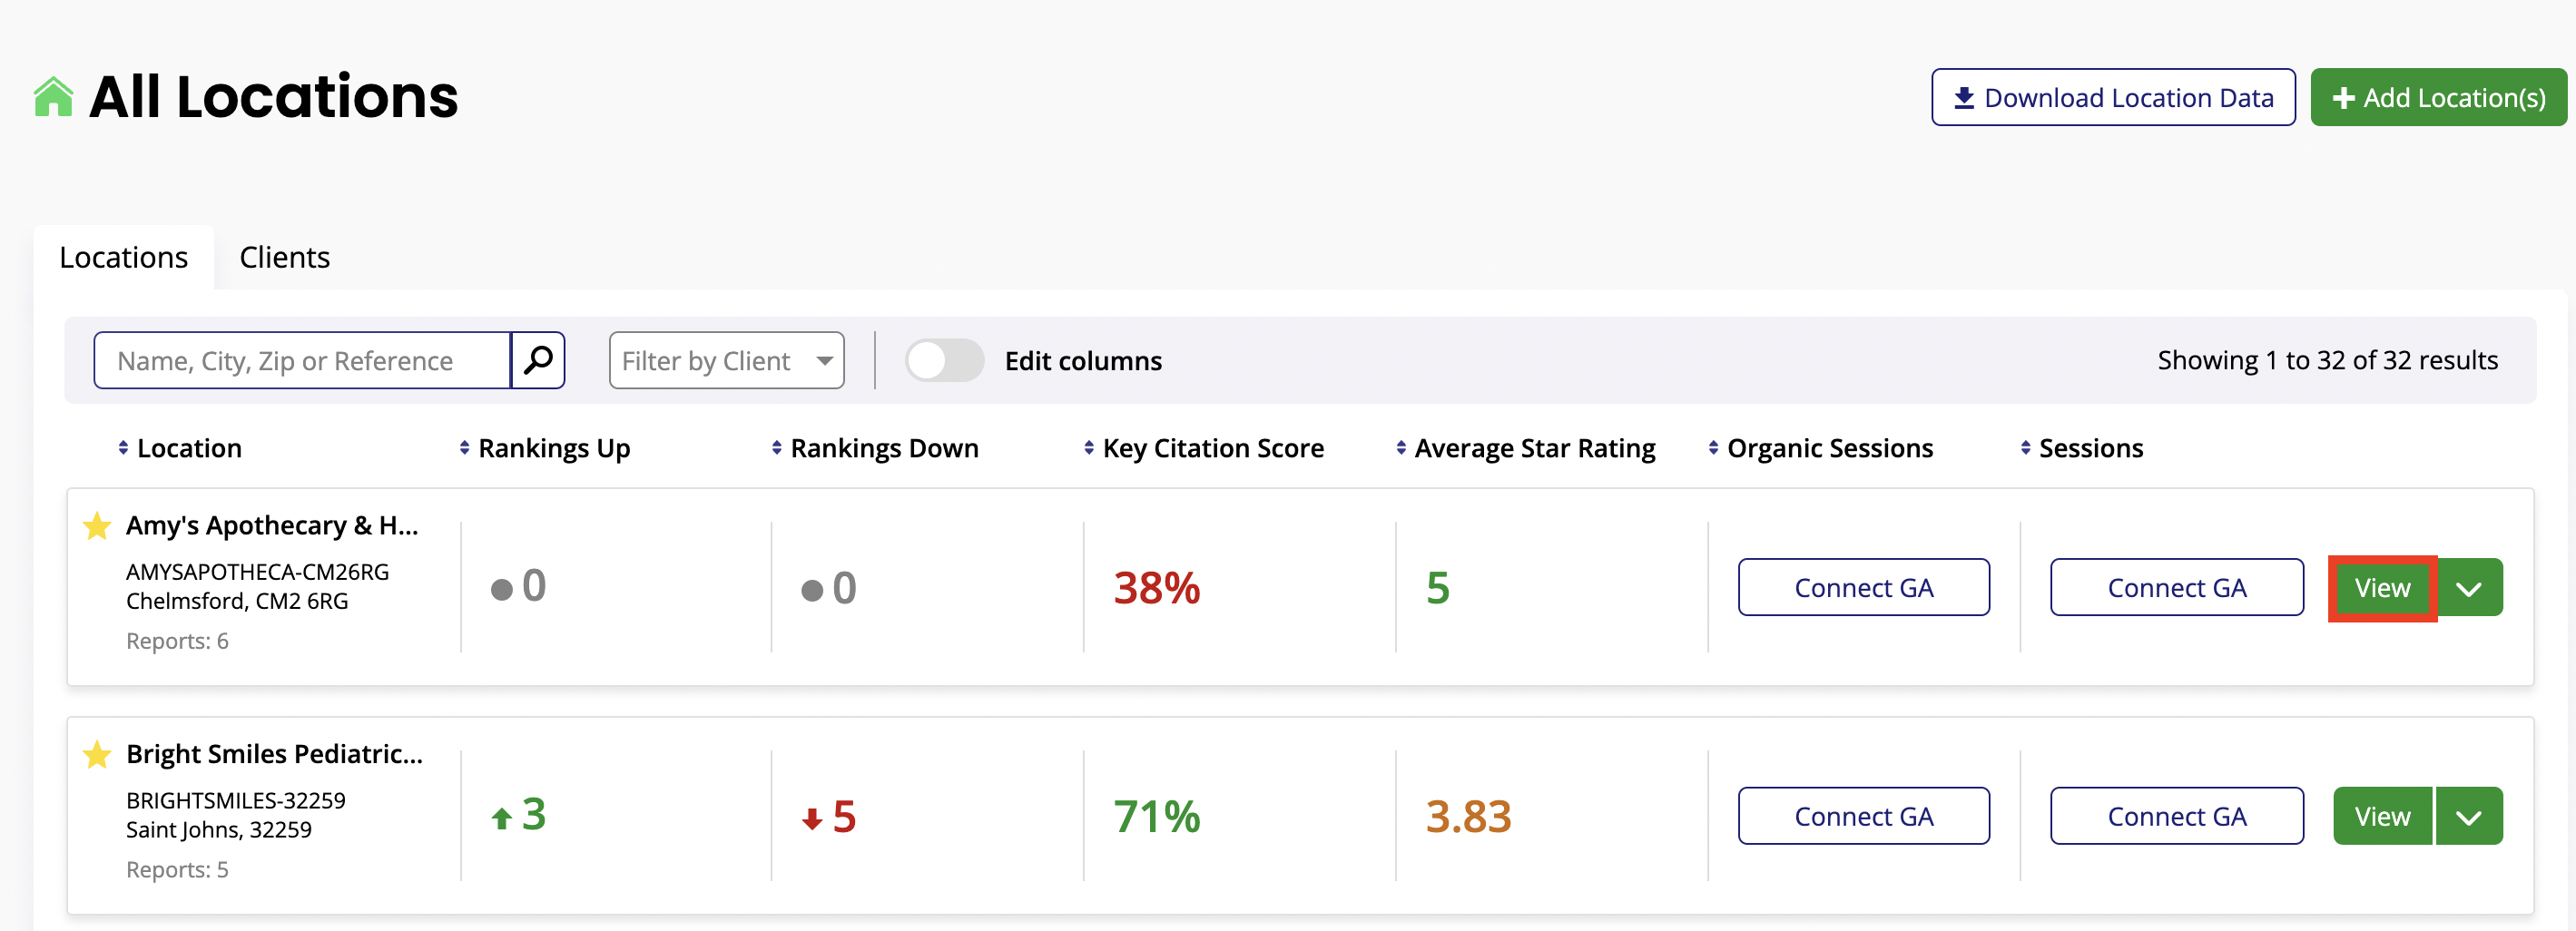Viewport: 2576px width, 931px height.
Task: Expand the chevron beside Bright Smiles View button
Action: pyautogui.click(x=2469, y=815)
